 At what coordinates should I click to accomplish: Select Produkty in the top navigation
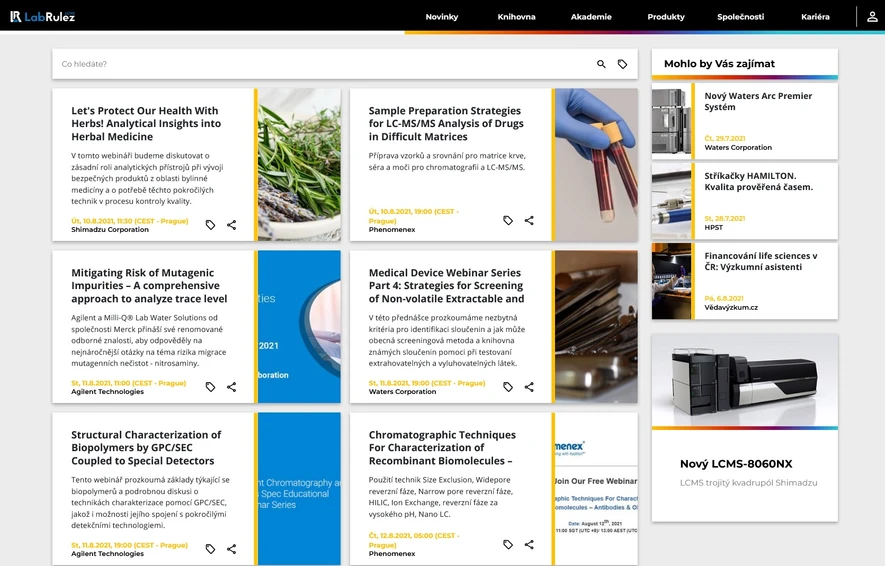coord(666,17)
